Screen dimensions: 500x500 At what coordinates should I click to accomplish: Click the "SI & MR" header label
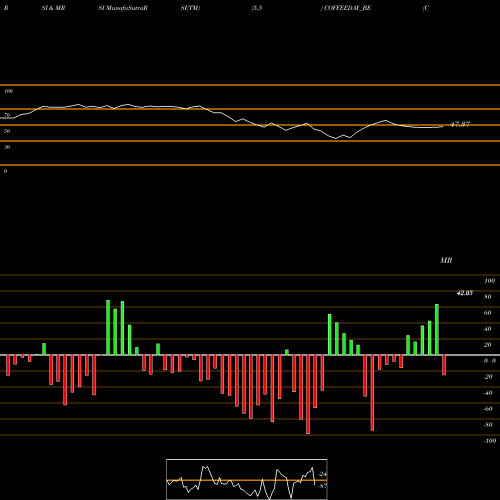[x=53, y=8]
